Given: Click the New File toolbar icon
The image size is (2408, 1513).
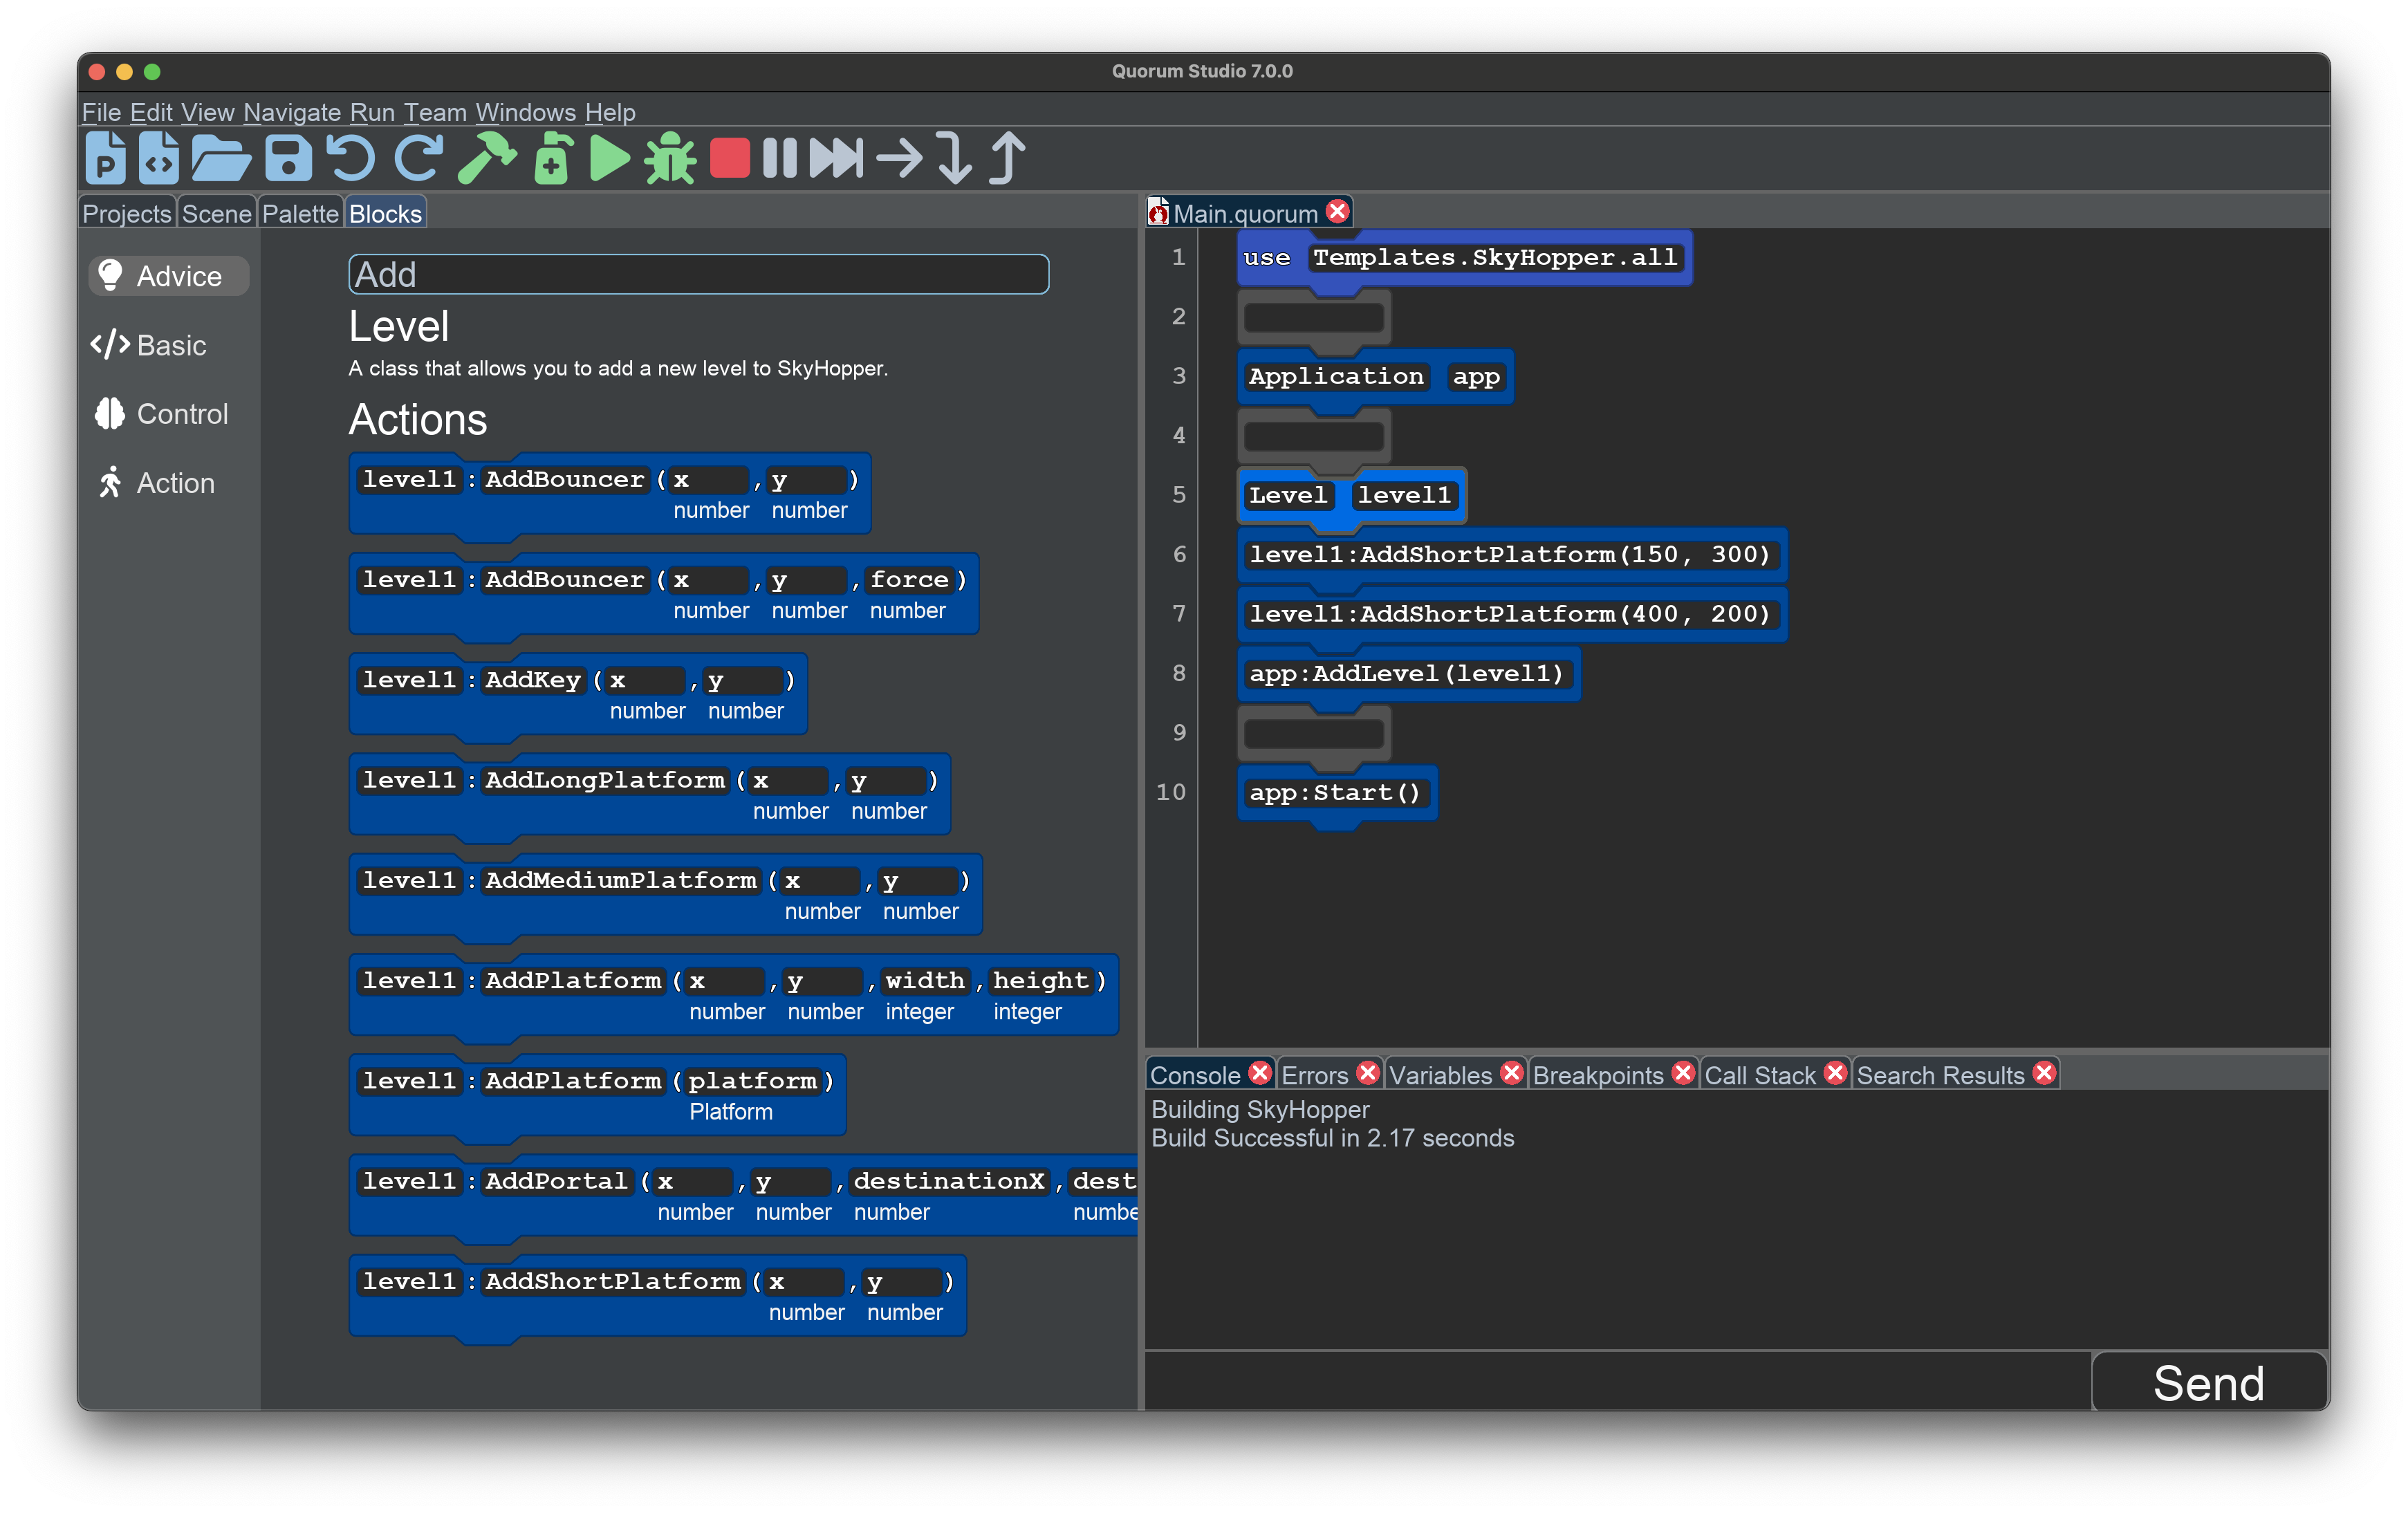Looking at the screenshot, I should tap(158, 158).
